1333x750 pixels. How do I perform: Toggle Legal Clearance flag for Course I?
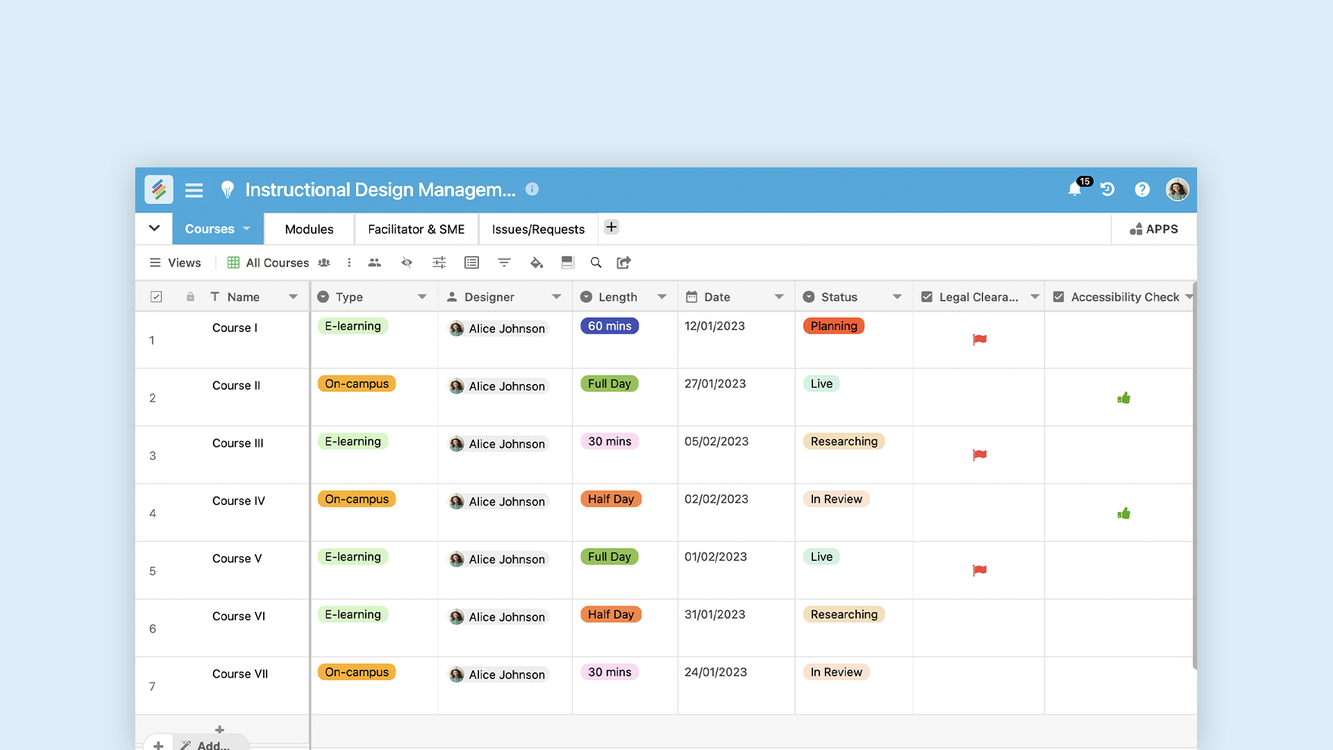point(979,340)
